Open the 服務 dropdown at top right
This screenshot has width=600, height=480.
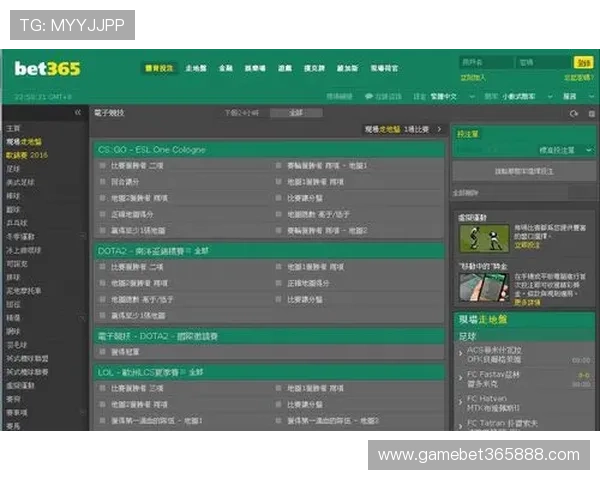[577, 96]
